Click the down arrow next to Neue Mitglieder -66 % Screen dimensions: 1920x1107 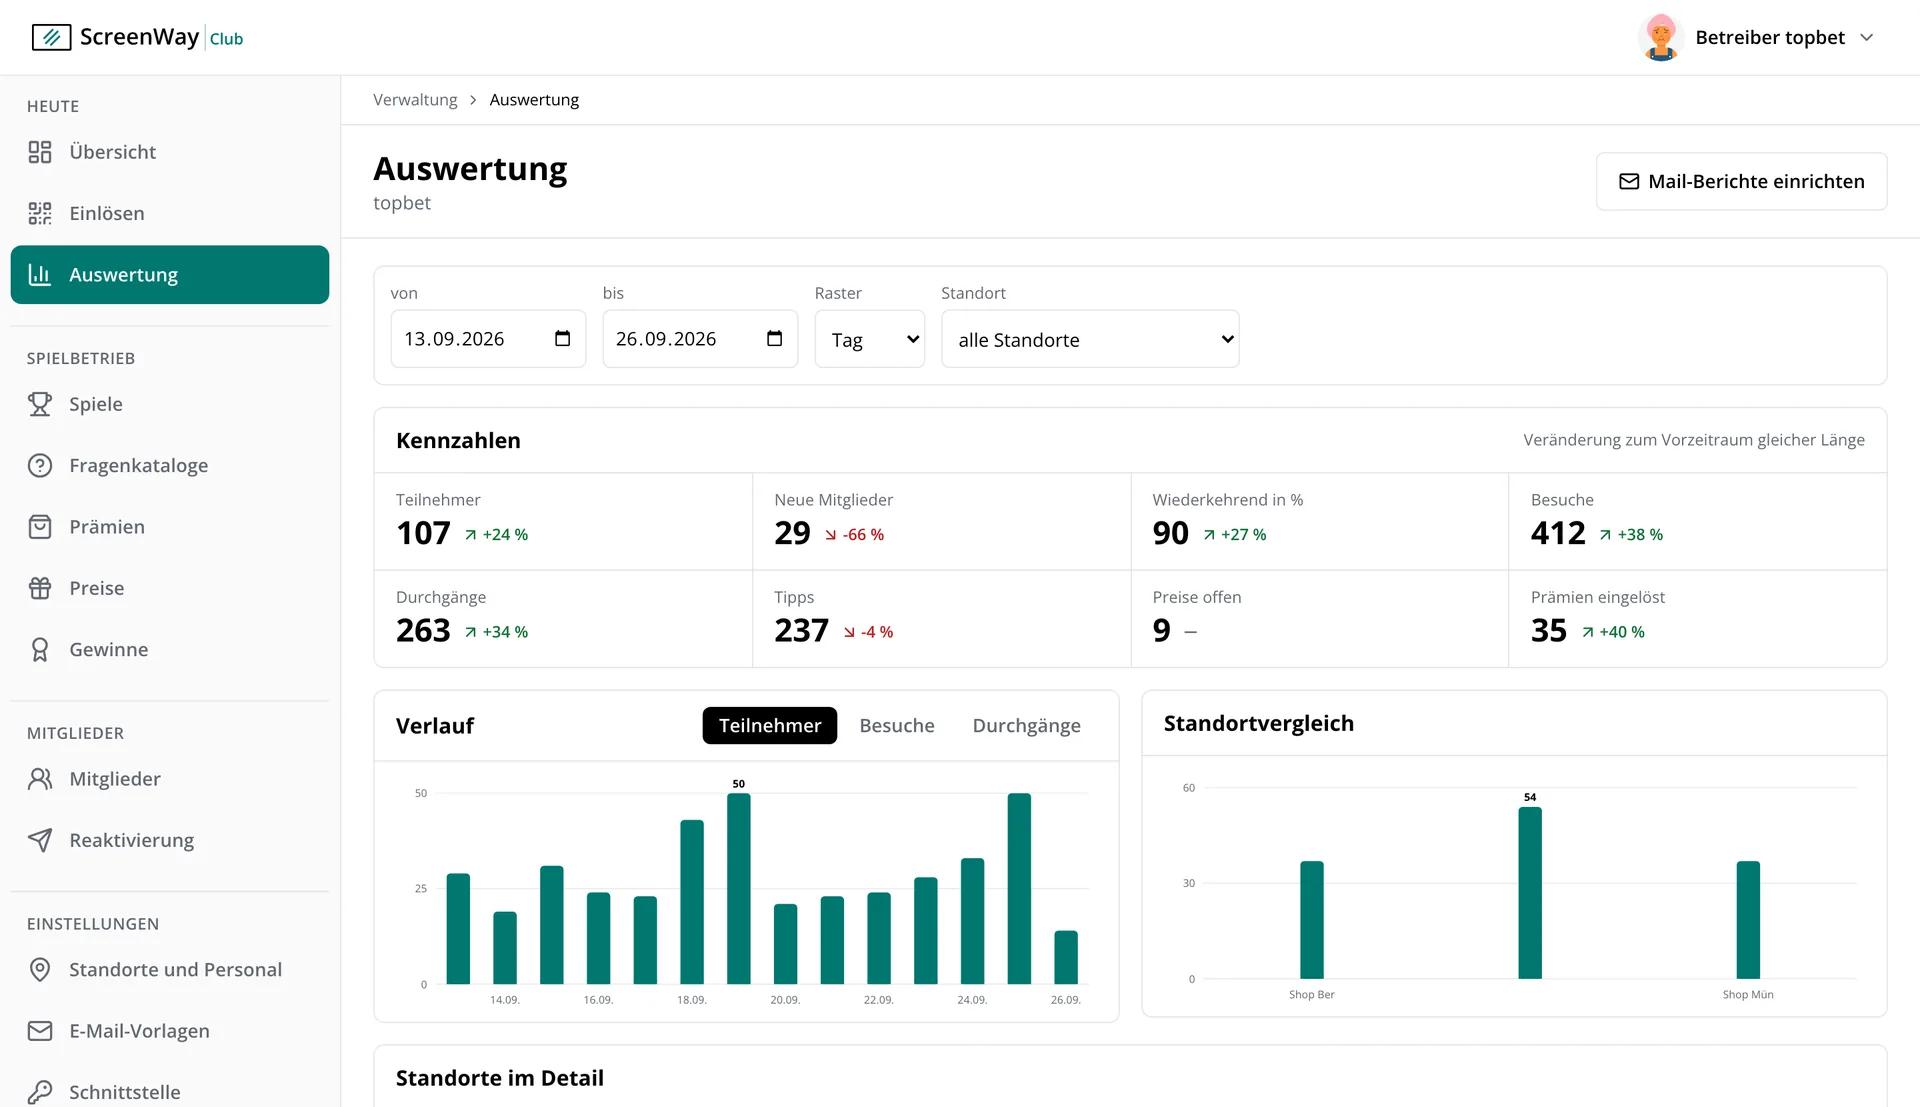point(831,535)
